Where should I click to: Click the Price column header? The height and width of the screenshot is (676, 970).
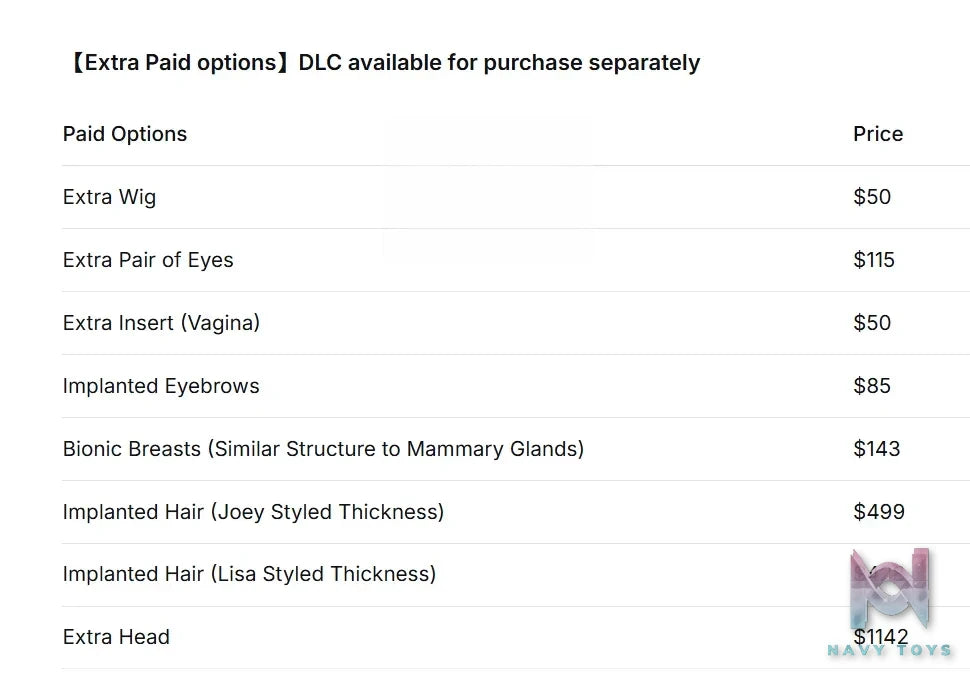tap(878, 134)
